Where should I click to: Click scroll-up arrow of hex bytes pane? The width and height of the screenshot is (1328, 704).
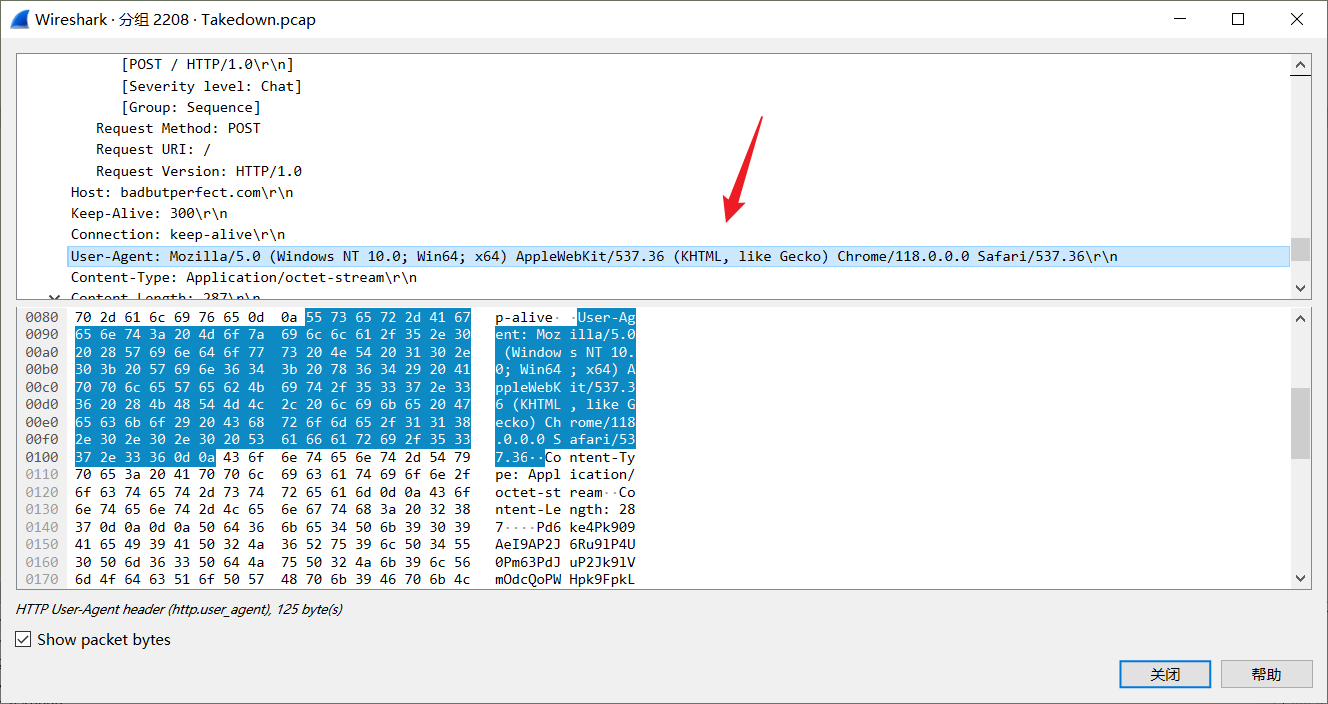(x=1301, y=319)
